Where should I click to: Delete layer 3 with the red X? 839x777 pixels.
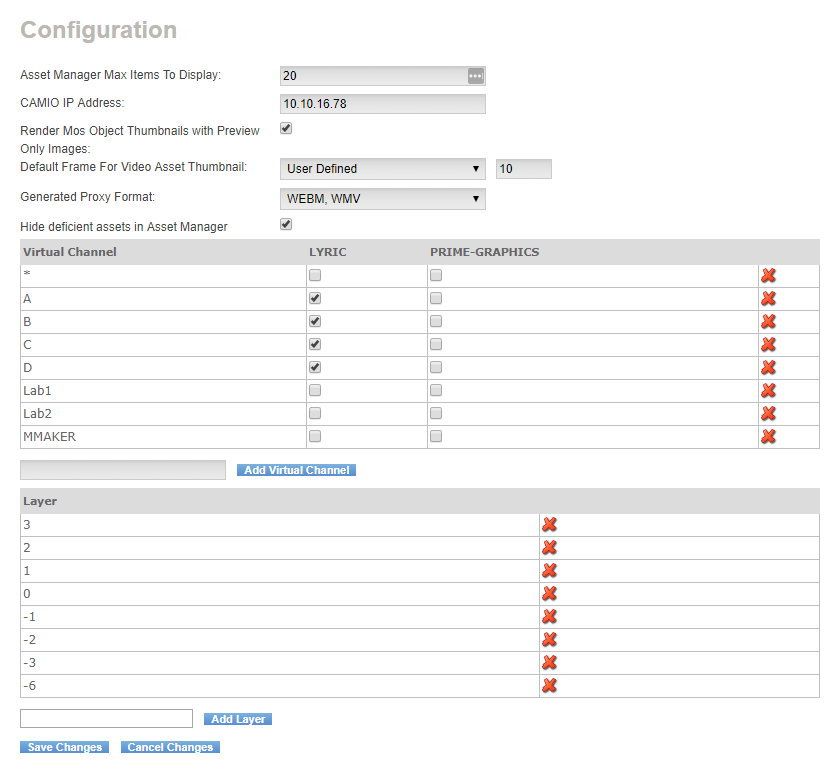(549, 524)
